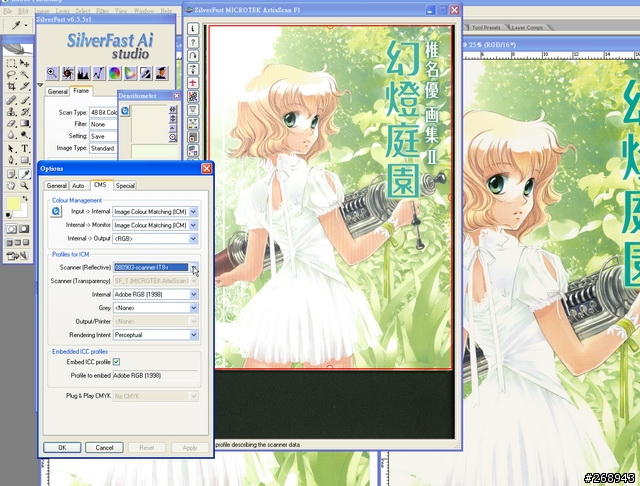
Task: Switch to full screen with menu bar mode
Action: 17,242
